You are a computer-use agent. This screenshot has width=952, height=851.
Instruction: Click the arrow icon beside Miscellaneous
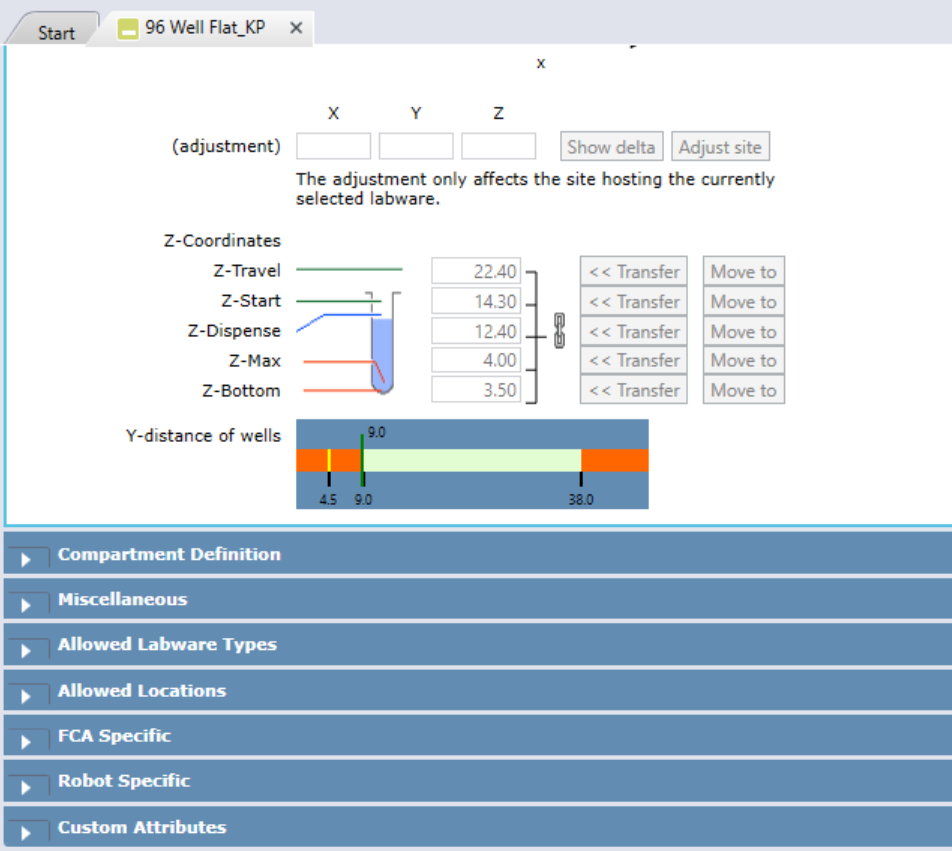(28, 604)
